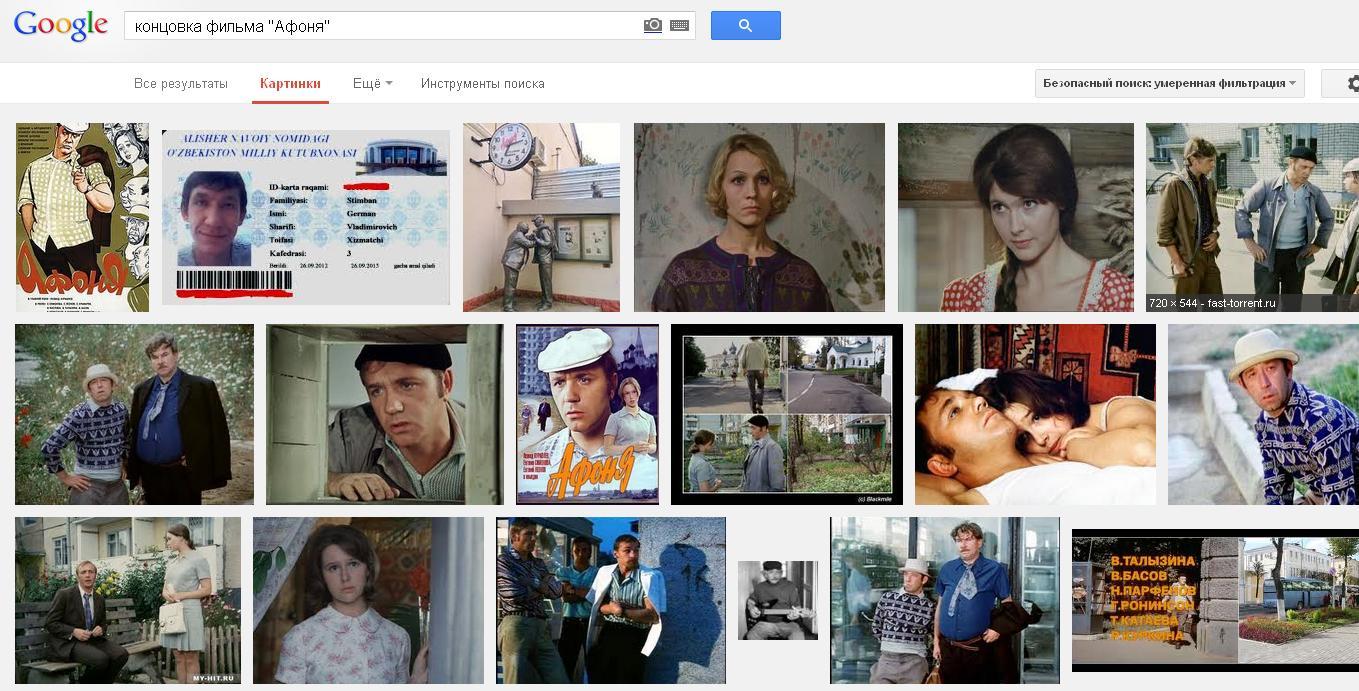Open the man in cap at window image

[x=385, y=414]
